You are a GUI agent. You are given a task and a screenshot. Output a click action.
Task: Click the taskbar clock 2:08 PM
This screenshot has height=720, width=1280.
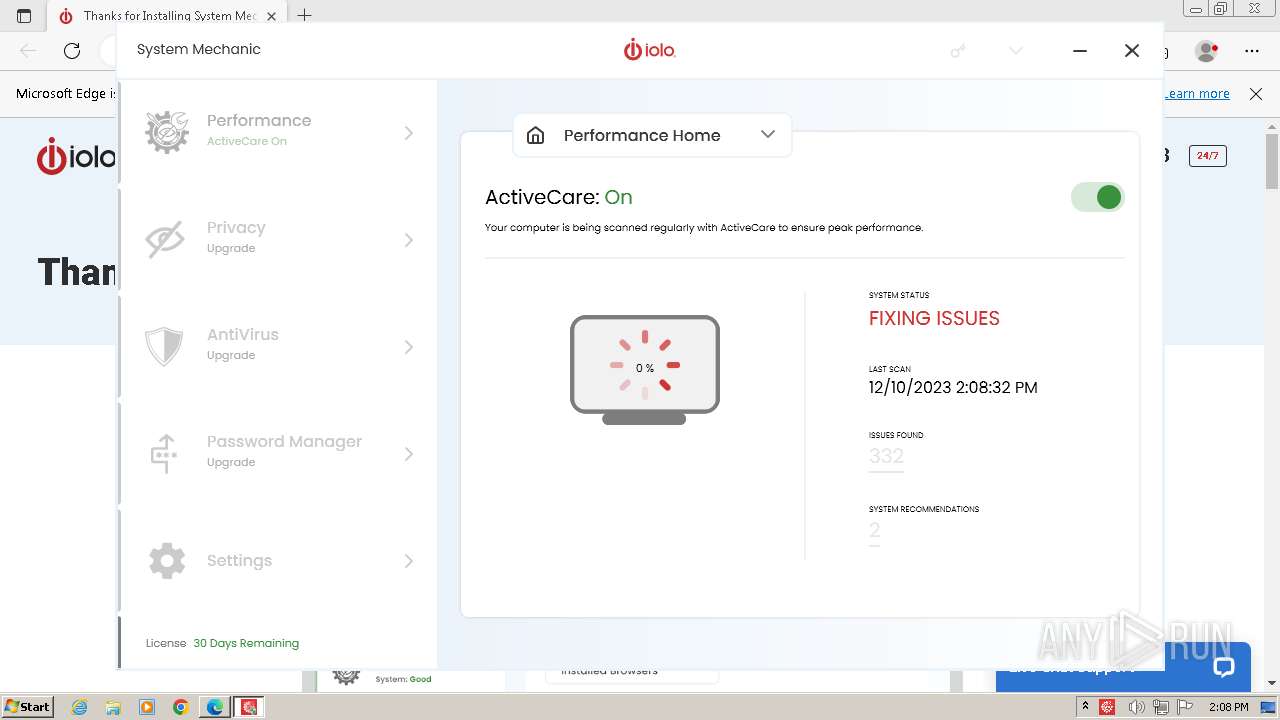pos(1228,707)
